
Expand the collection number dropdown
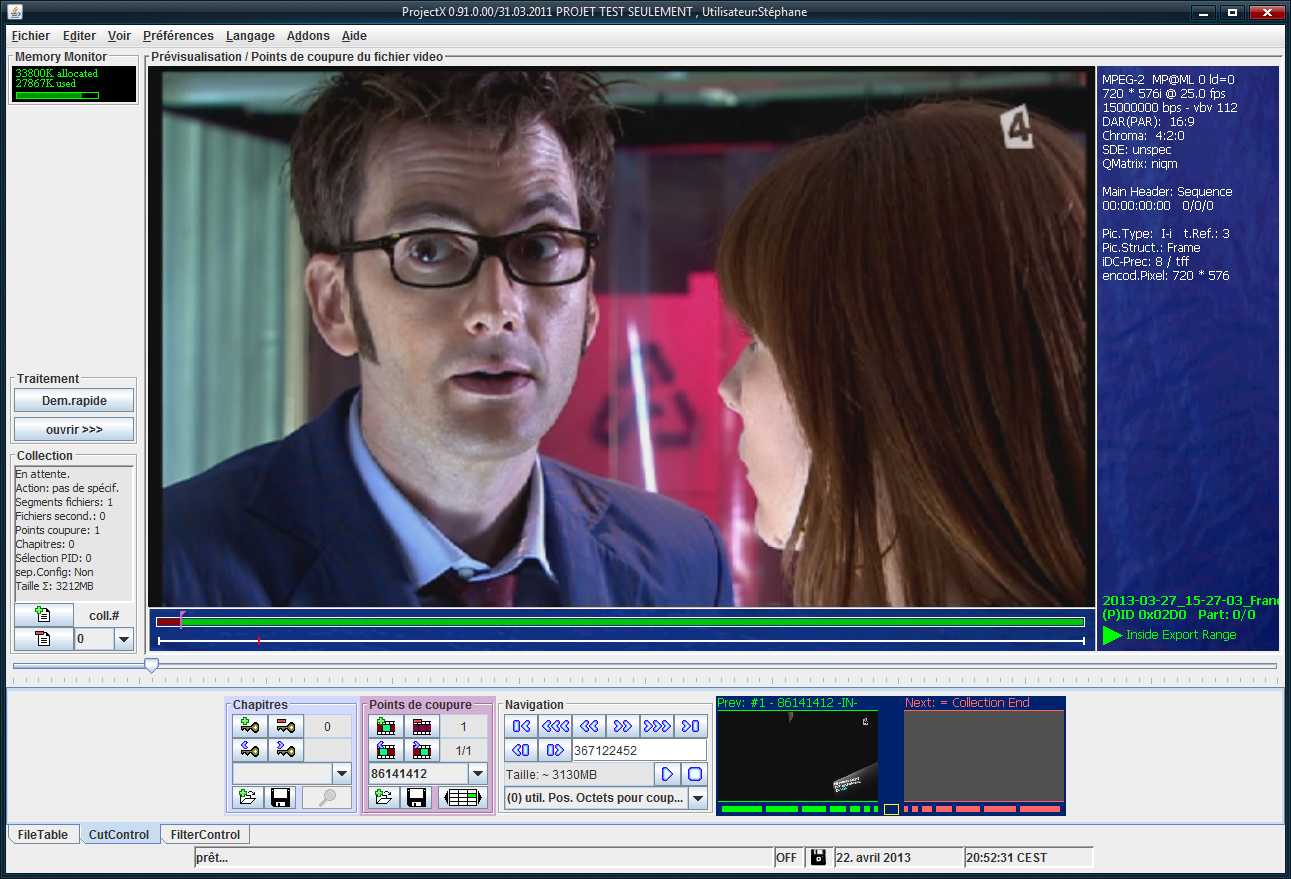click(x=124, y=639)
